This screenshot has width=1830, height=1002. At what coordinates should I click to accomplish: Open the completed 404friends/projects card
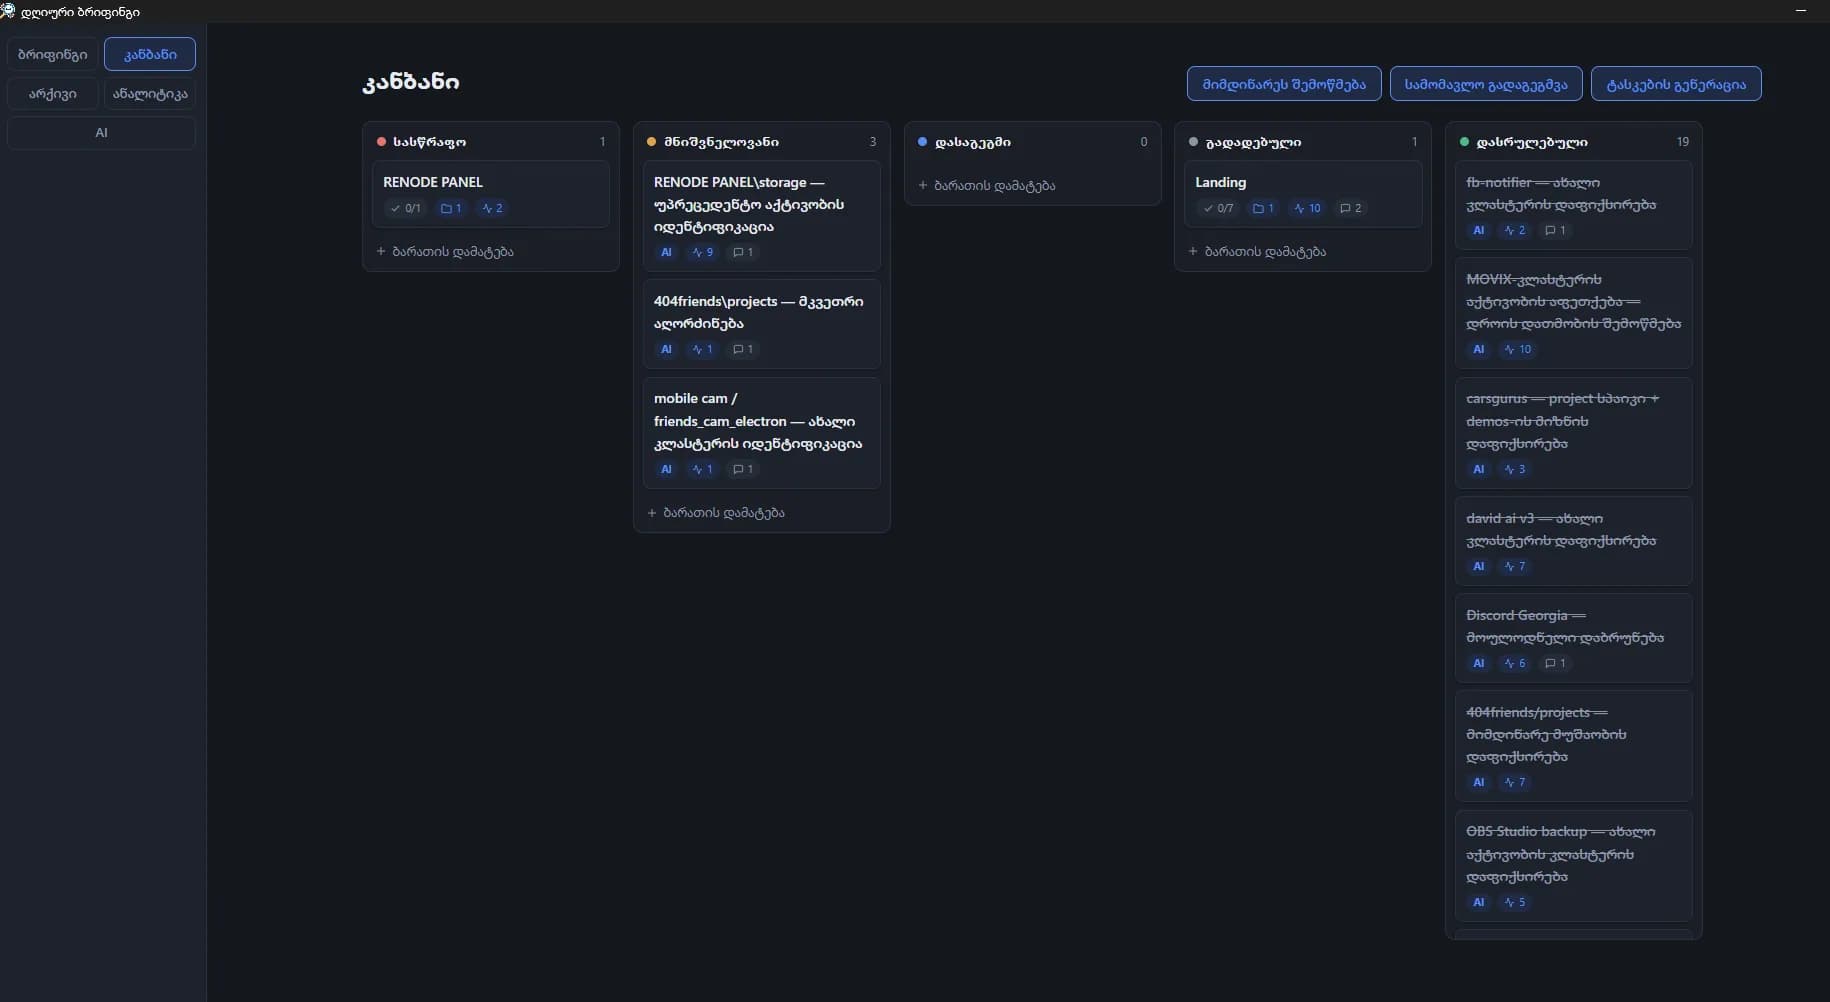[x=1573, y=746]
